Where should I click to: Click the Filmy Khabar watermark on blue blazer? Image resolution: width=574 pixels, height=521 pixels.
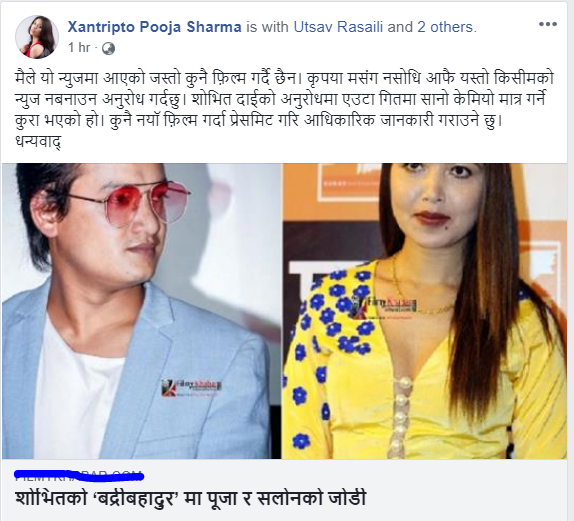(191, 387)
